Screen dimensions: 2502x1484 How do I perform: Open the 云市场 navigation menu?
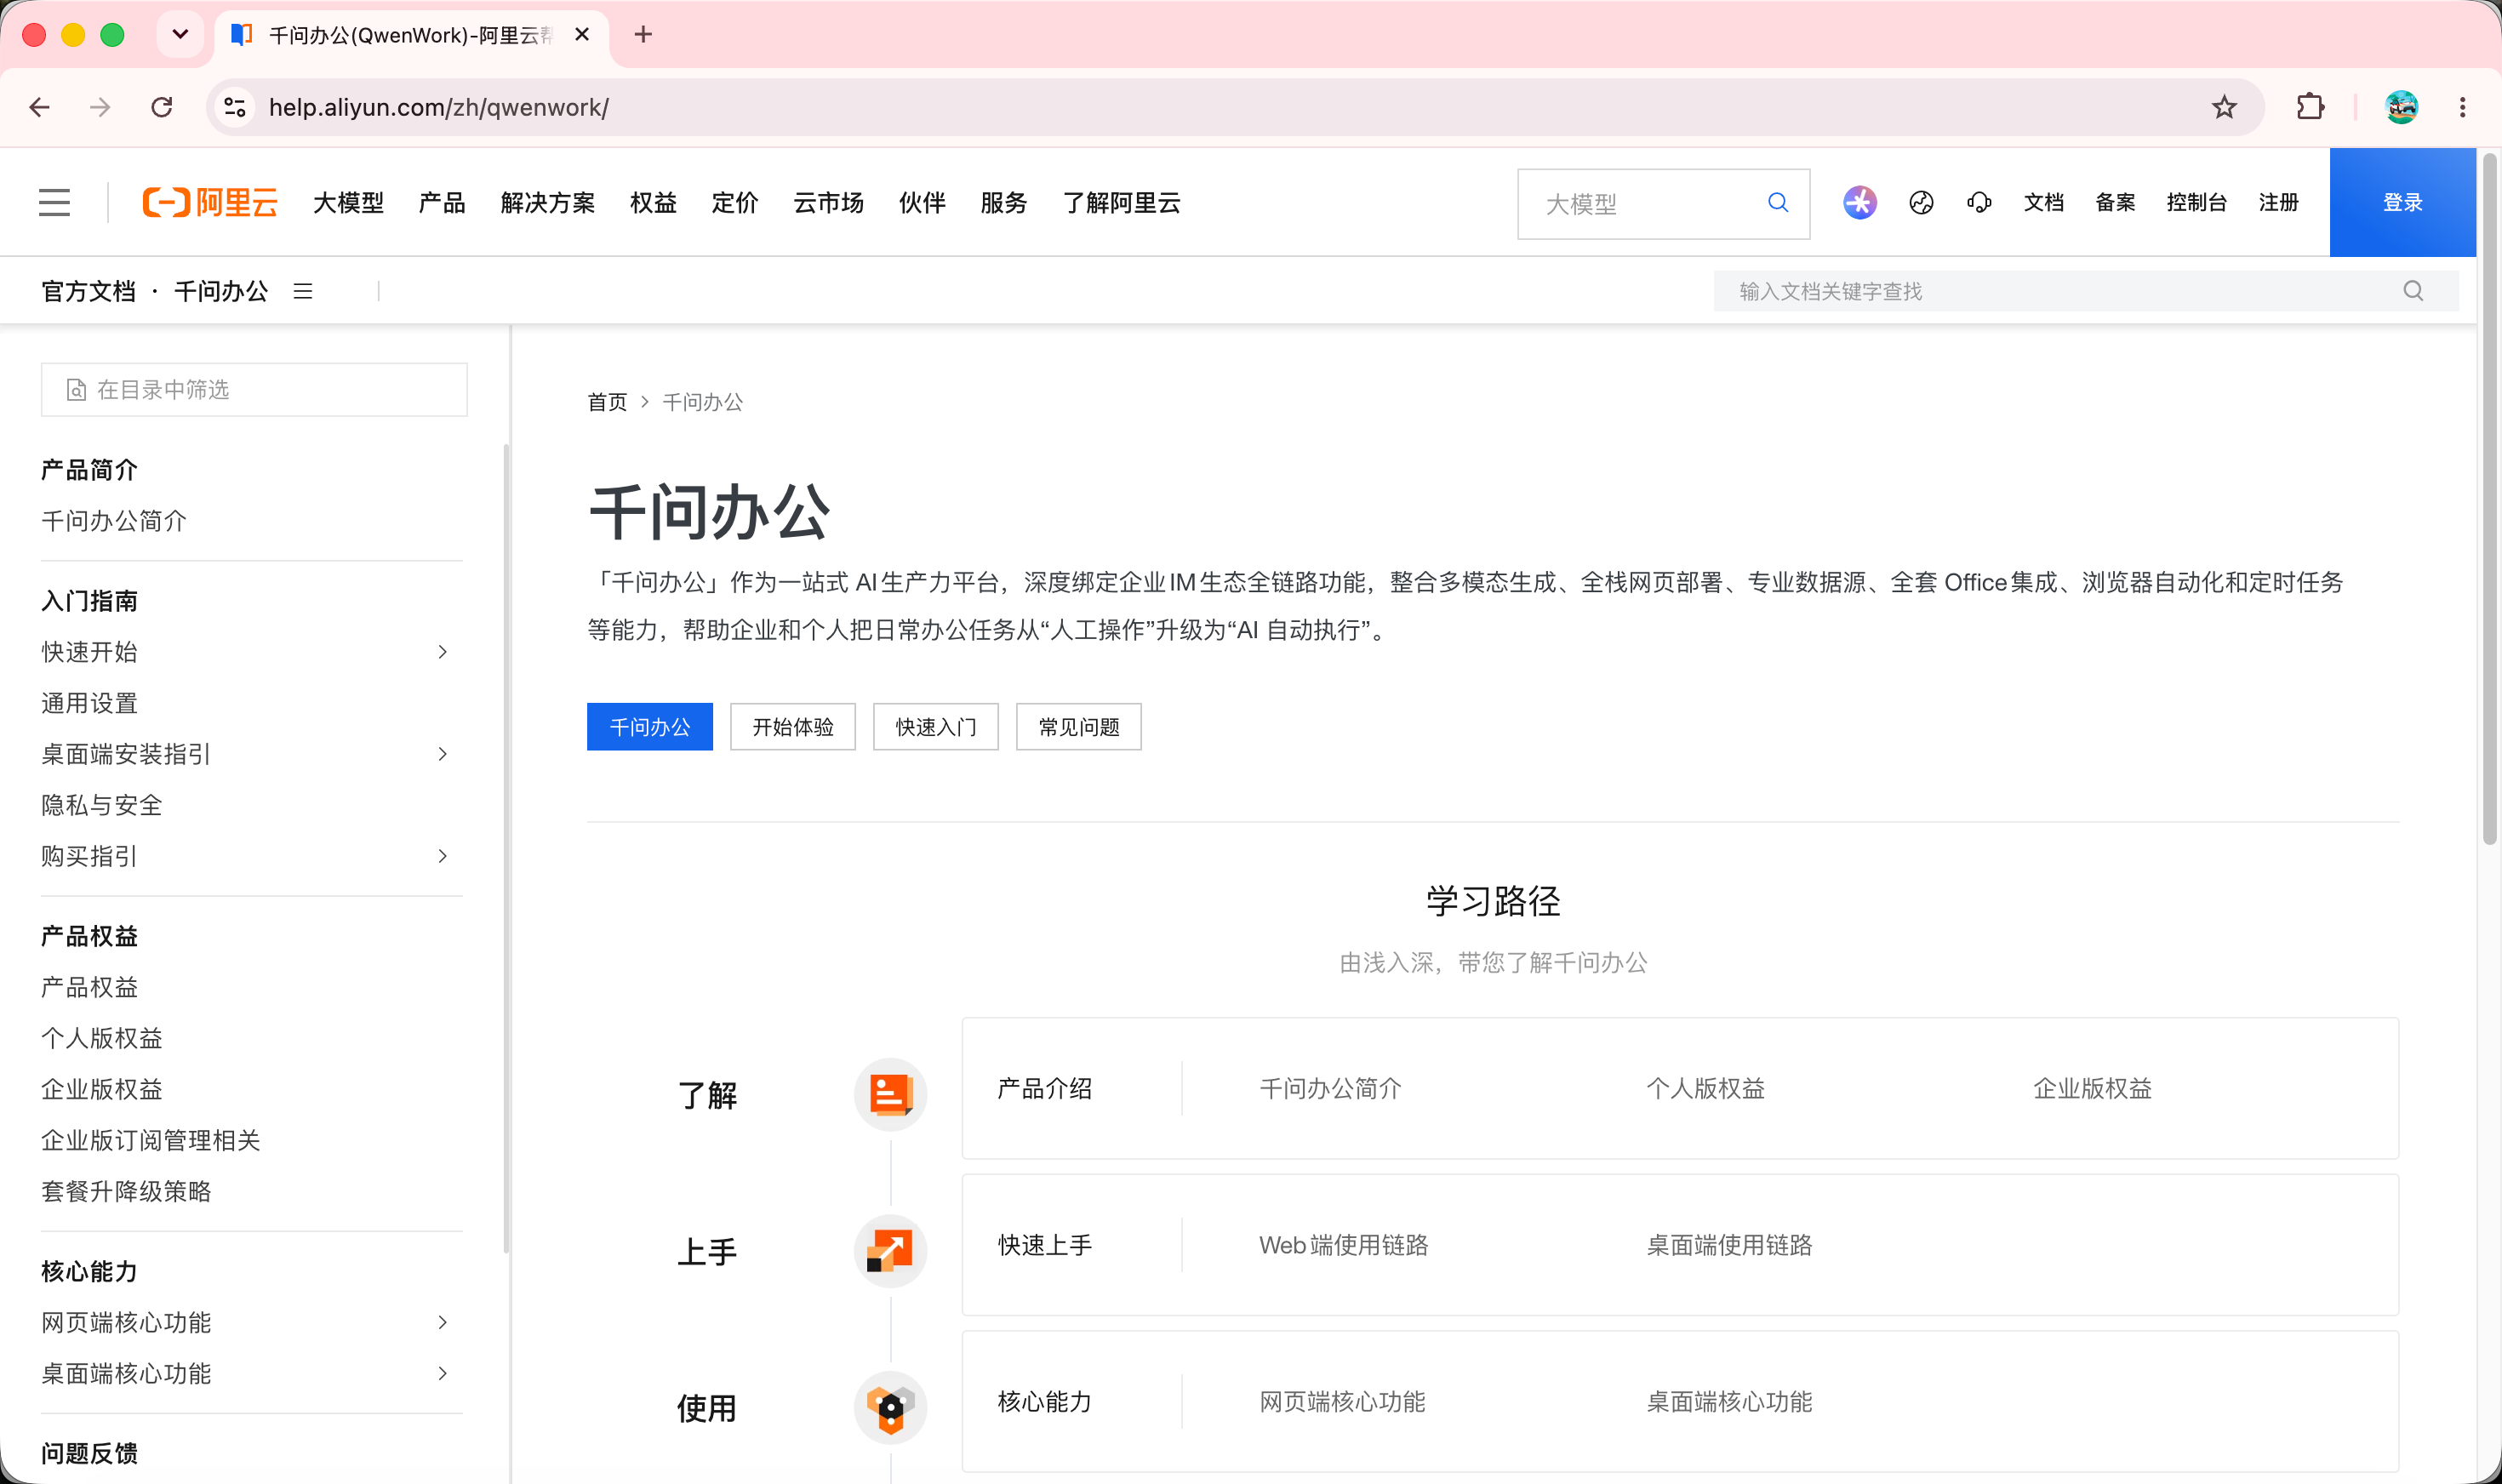[x=829, y=203]
